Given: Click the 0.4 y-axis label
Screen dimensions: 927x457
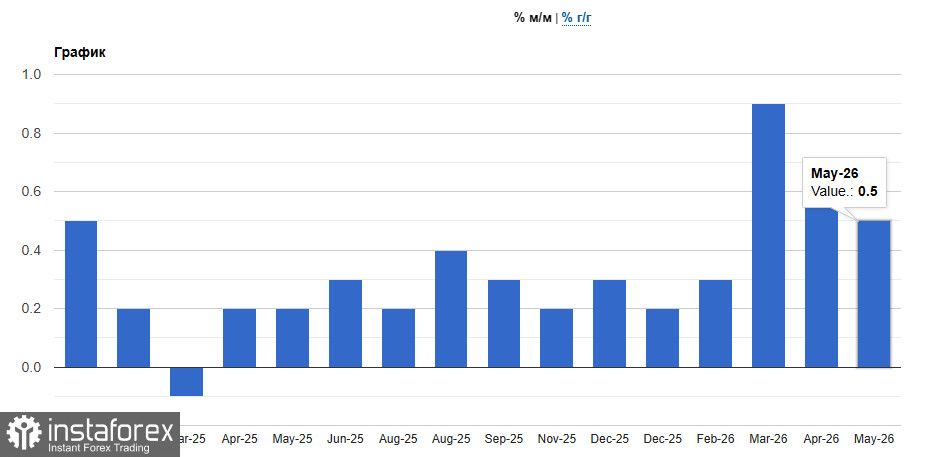Looking at the screenshot, I should point(31,251).
